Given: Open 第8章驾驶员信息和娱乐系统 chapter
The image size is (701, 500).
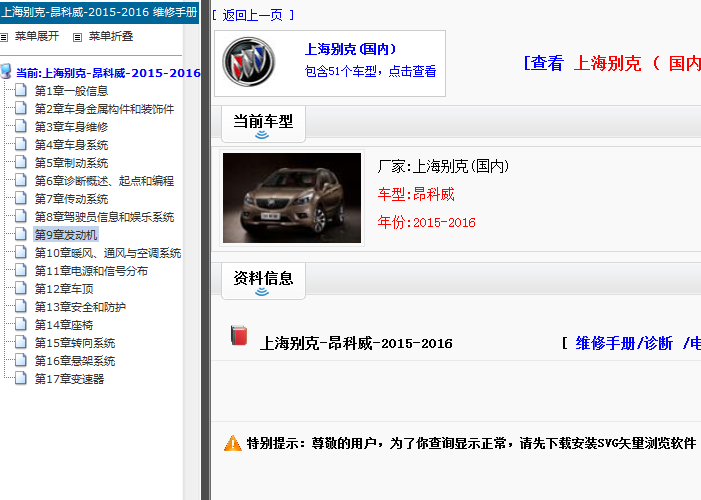Looking at the screenshot, I should pyautogui.click(x=104, y=217).
